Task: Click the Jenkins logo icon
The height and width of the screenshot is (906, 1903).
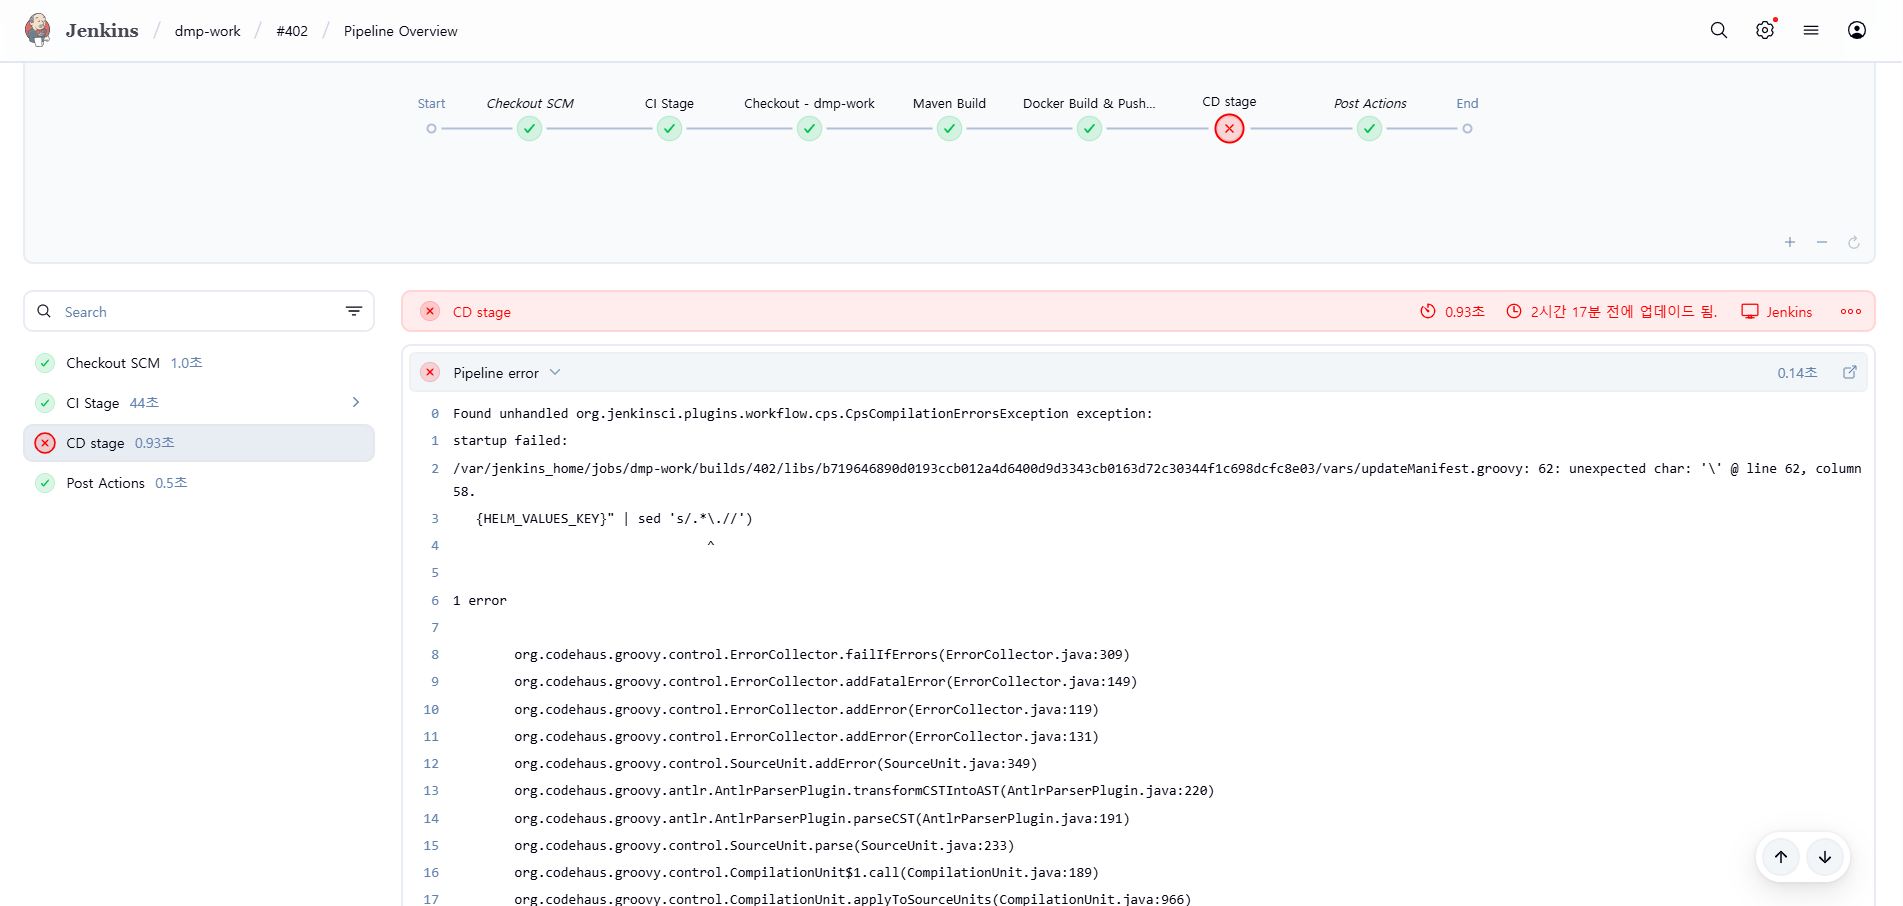Action: tap(38, 30)
